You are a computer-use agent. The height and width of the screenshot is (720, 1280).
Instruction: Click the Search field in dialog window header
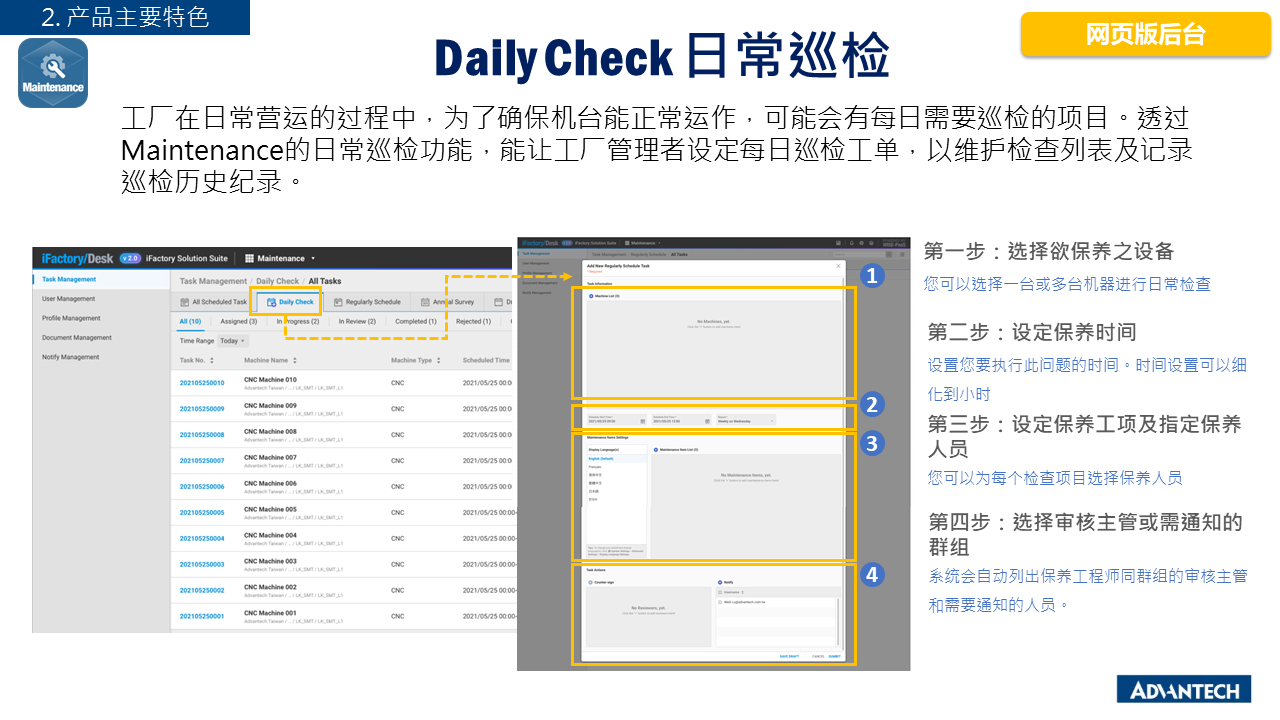859,255
